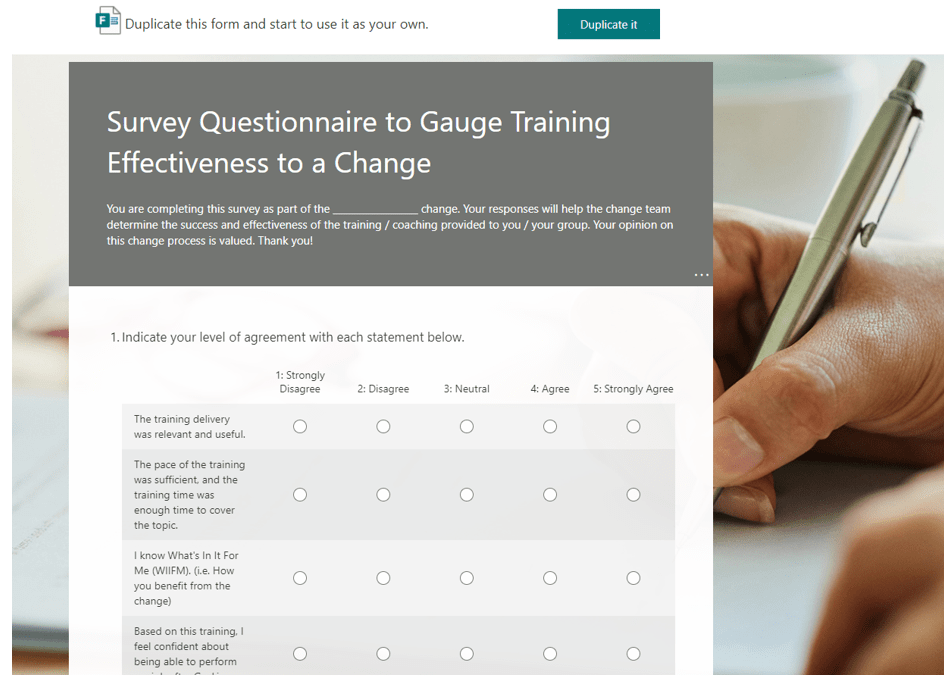Select Strongly Disagree for training pace statement

(x=300, y=495)
